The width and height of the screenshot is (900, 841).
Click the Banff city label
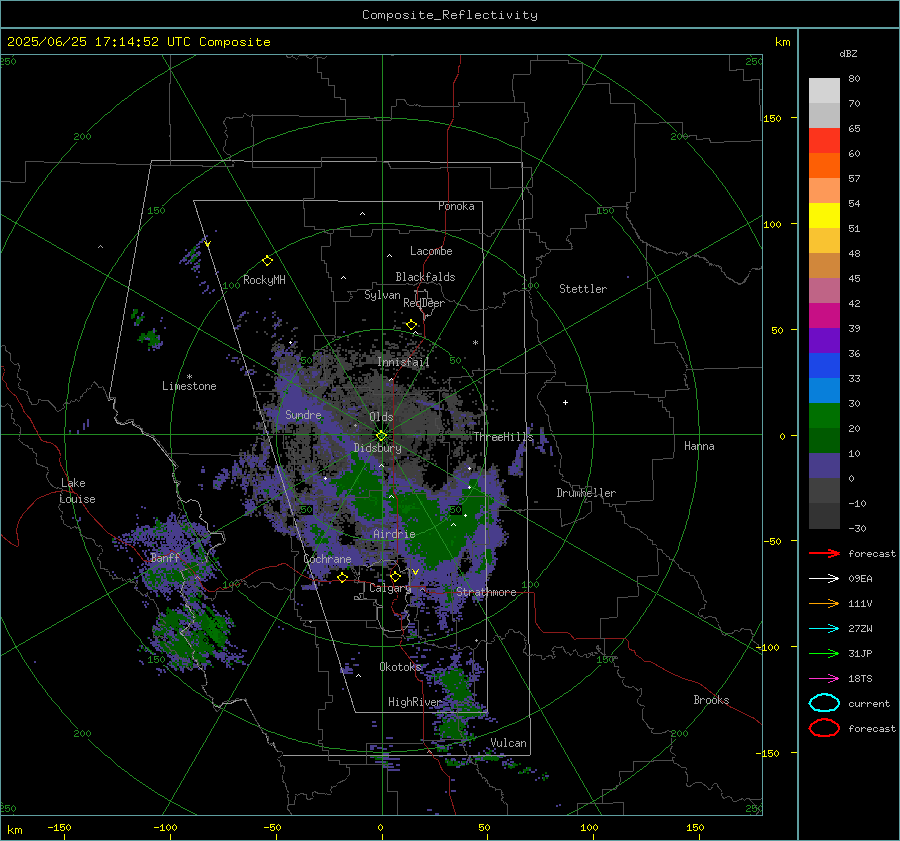tap(165, 557)
